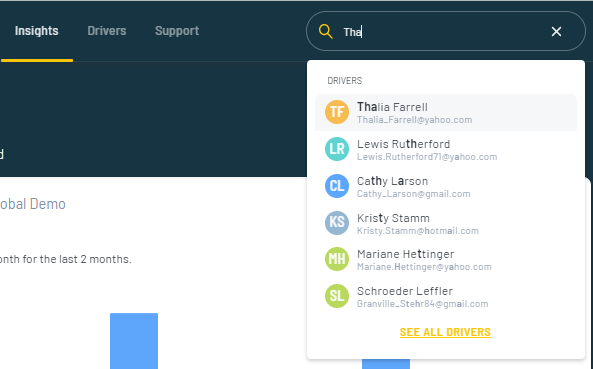Click the search field containing "Tha"
The height and width of the screenshot is (369, 593).
pos(446,31)
